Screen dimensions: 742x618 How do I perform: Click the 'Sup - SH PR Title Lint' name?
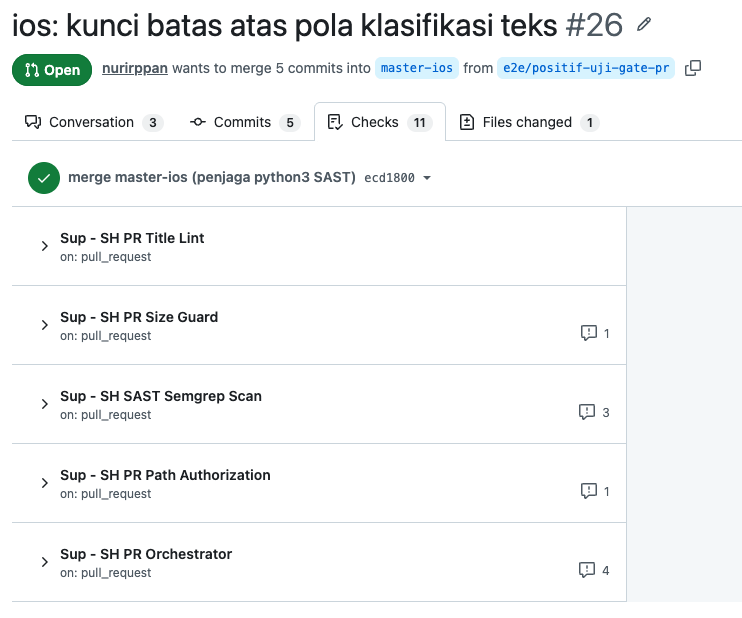coord(132,238)
